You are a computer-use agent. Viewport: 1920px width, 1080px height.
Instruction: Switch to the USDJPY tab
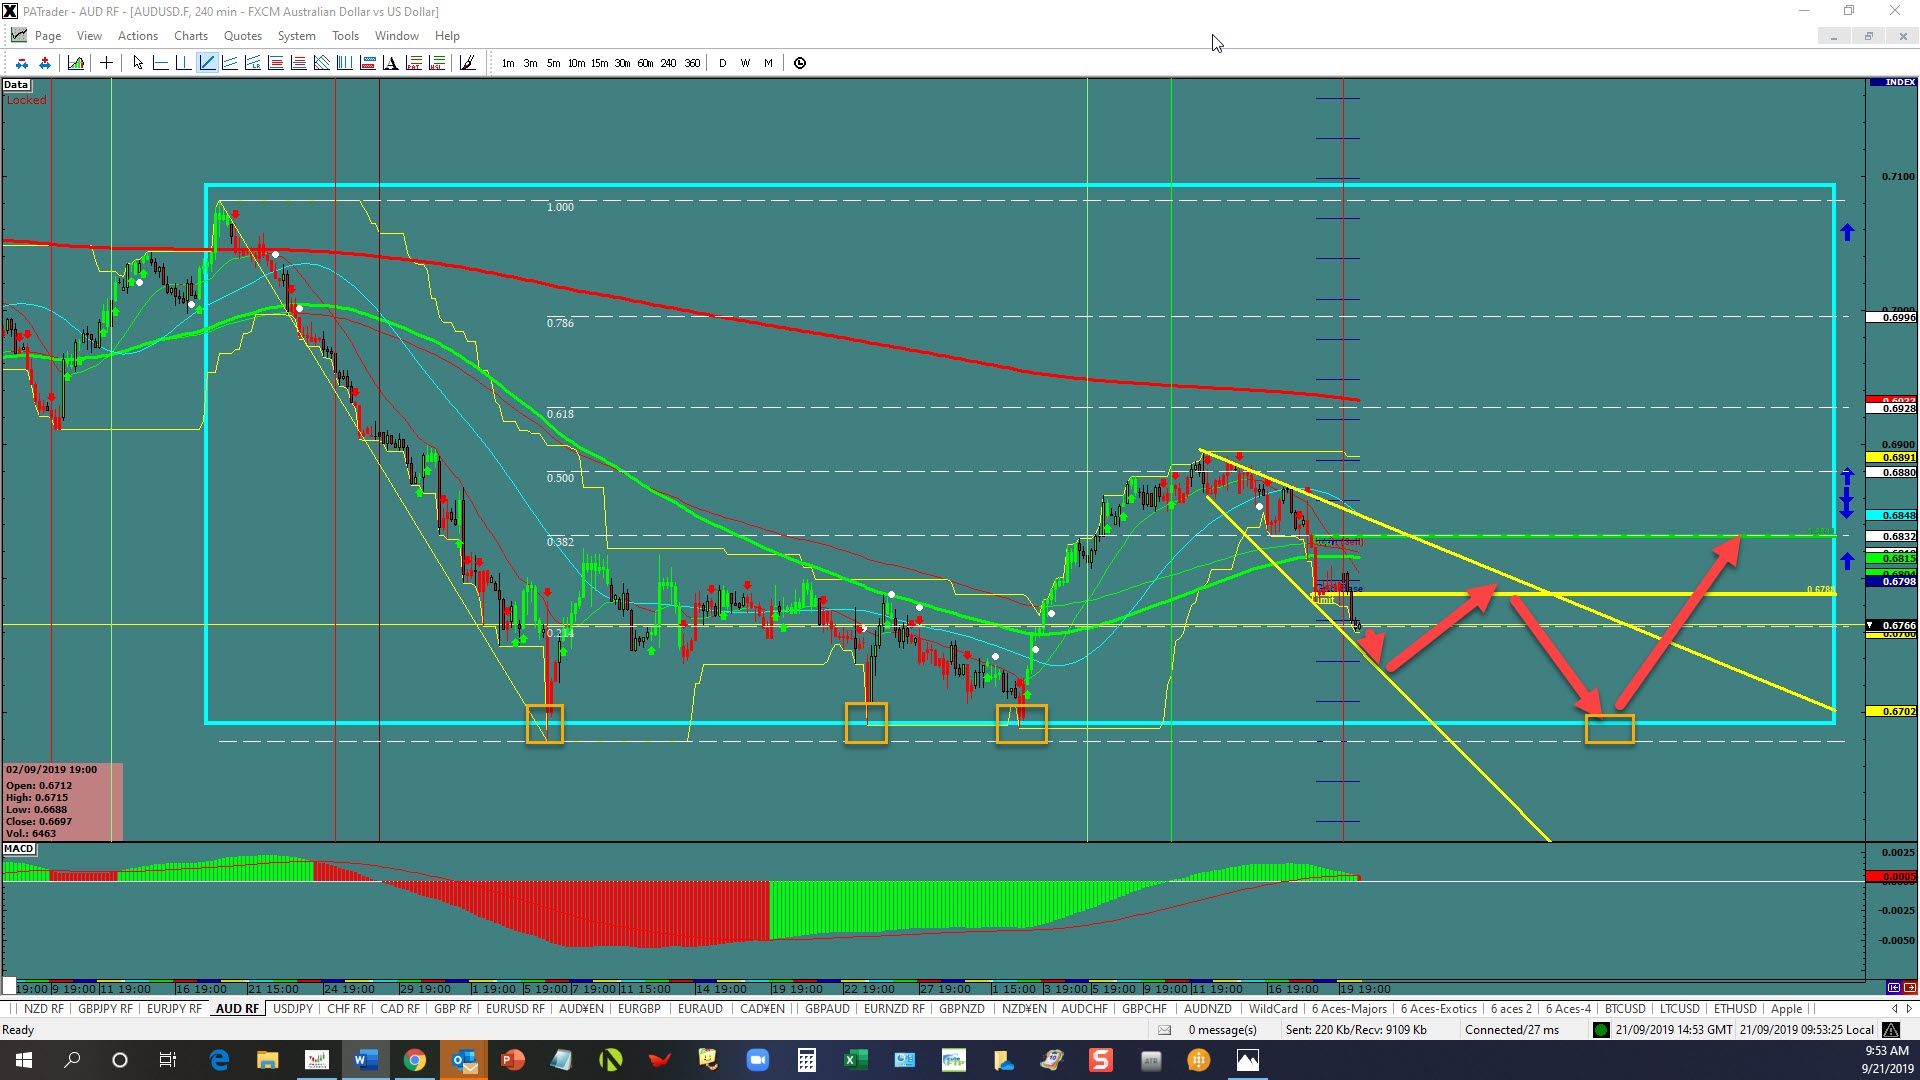coord(293,1009)
